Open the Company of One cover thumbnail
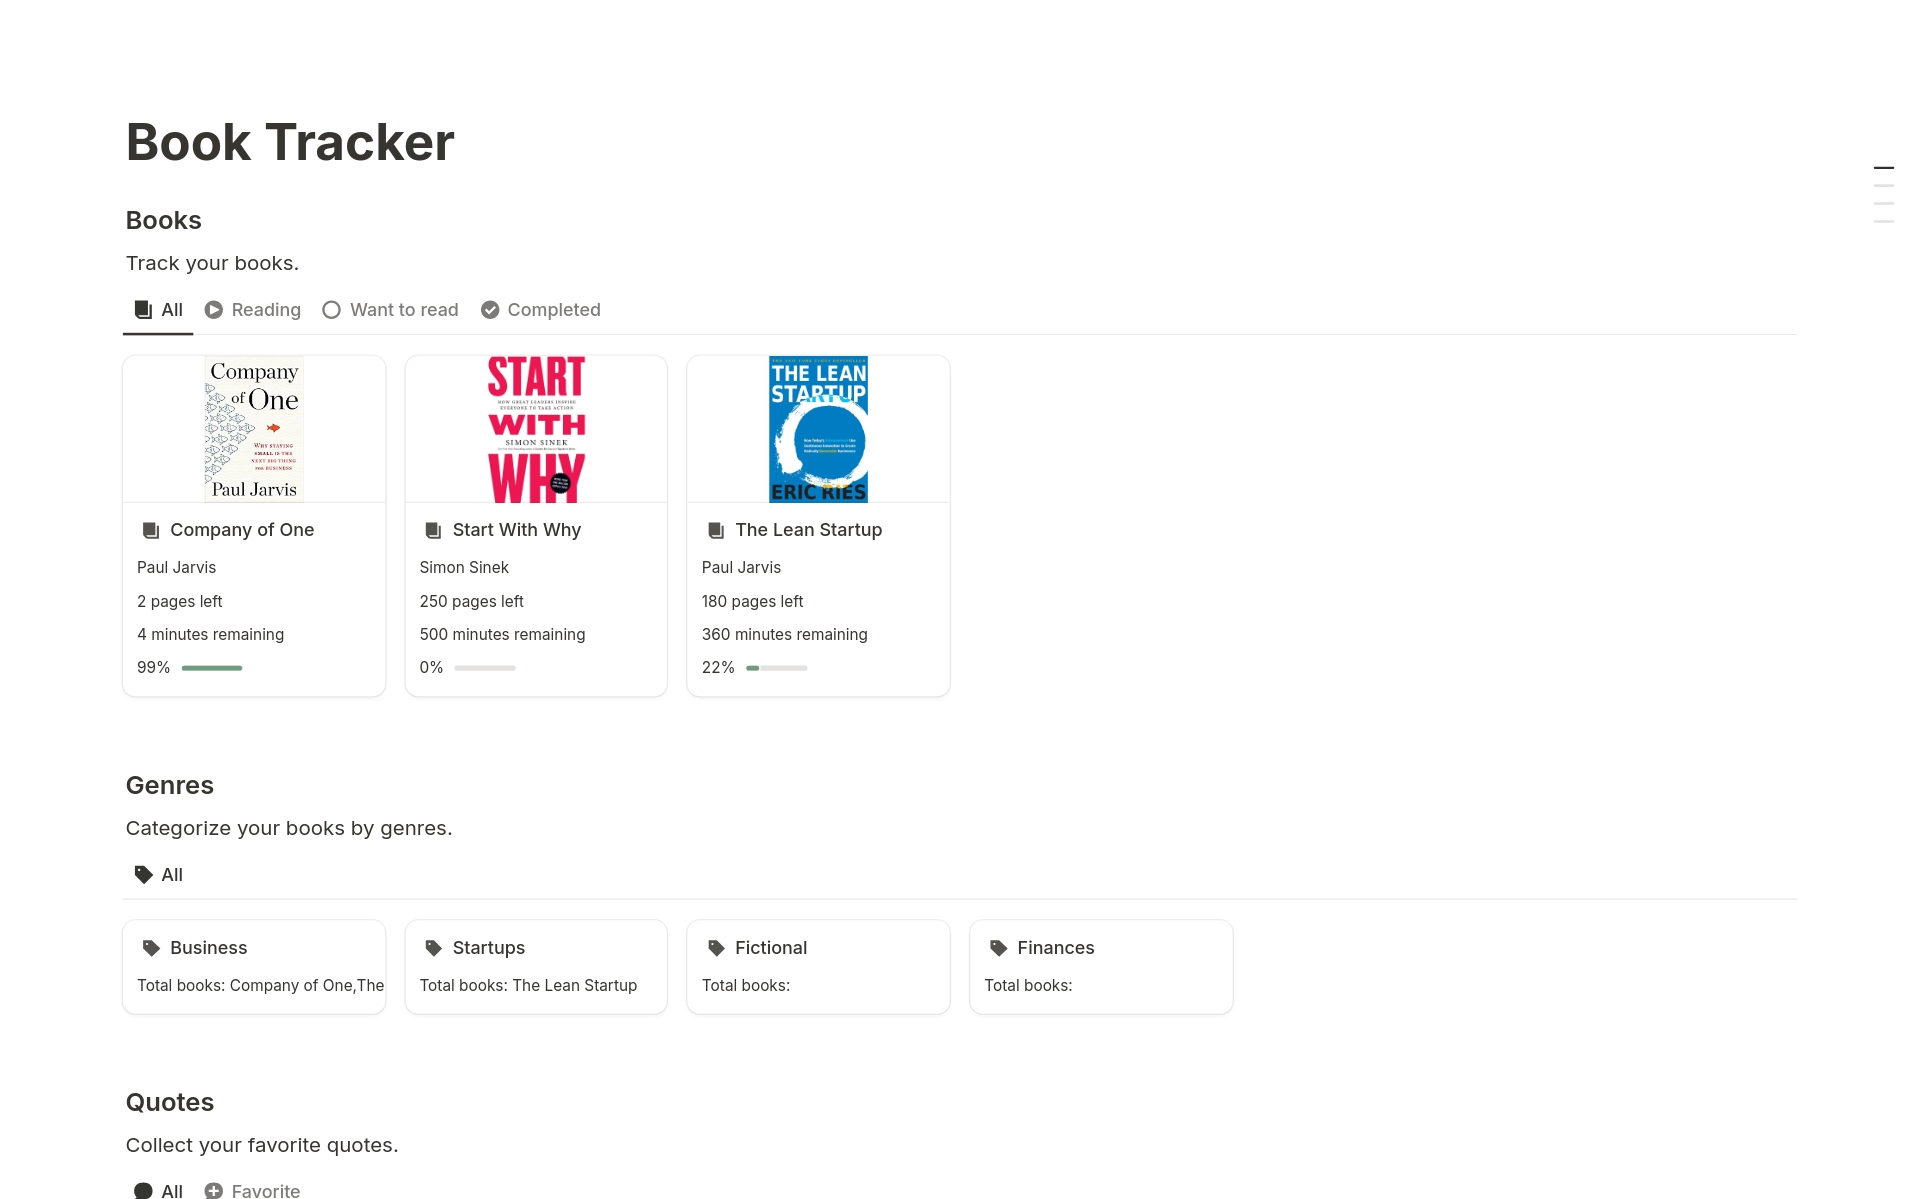This screenshot has width=1920, height=1199. click(254, 429)
